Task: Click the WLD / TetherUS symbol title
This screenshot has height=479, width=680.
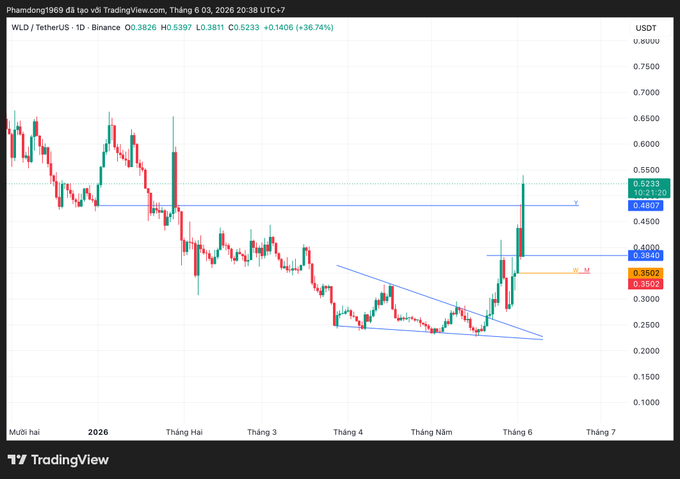Action: coord(40,27)
